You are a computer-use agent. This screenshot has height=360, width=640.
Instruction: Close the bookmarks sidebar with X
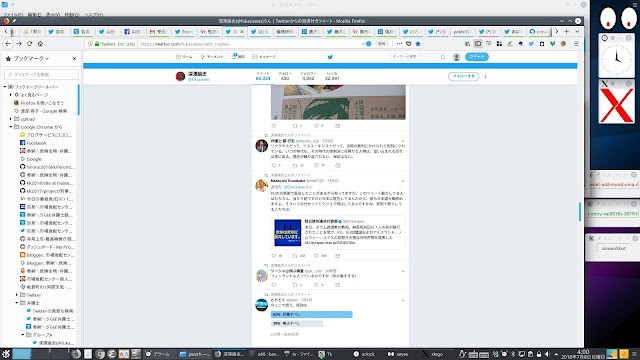click(74, 59)
